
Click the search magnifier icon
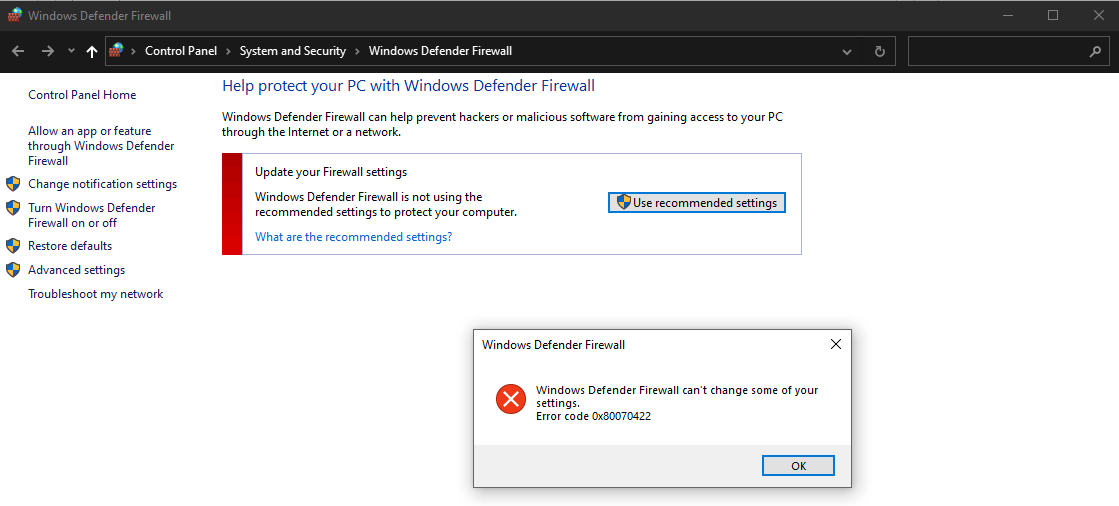(1095, 51)
